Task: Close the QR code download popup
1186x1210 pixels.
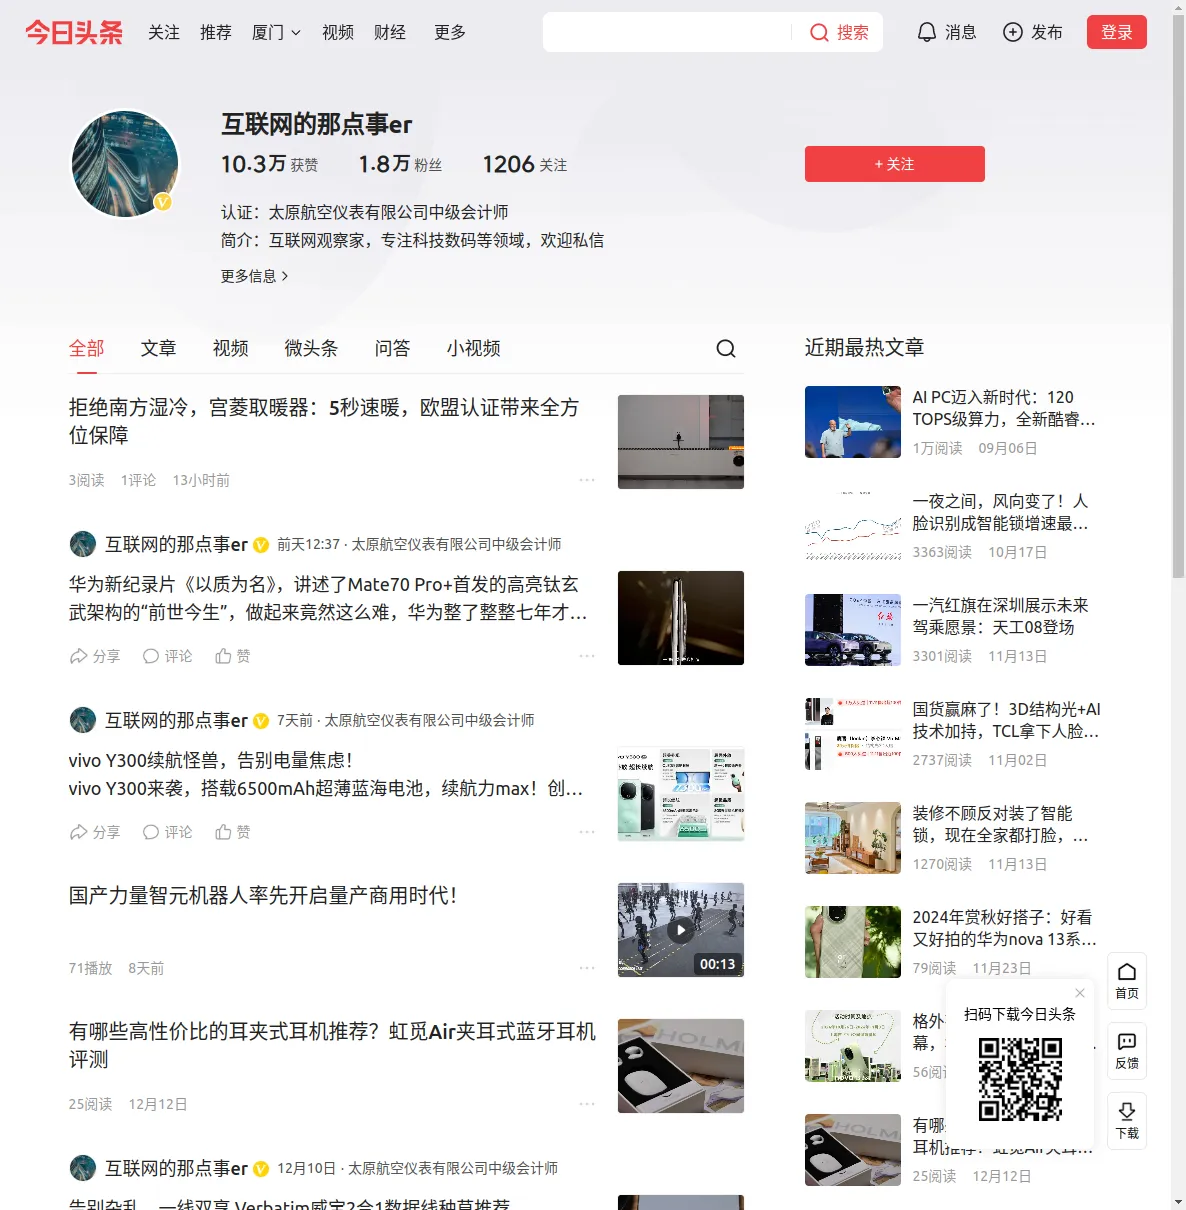Action: pyautogui.click(x=1080, y=993)
